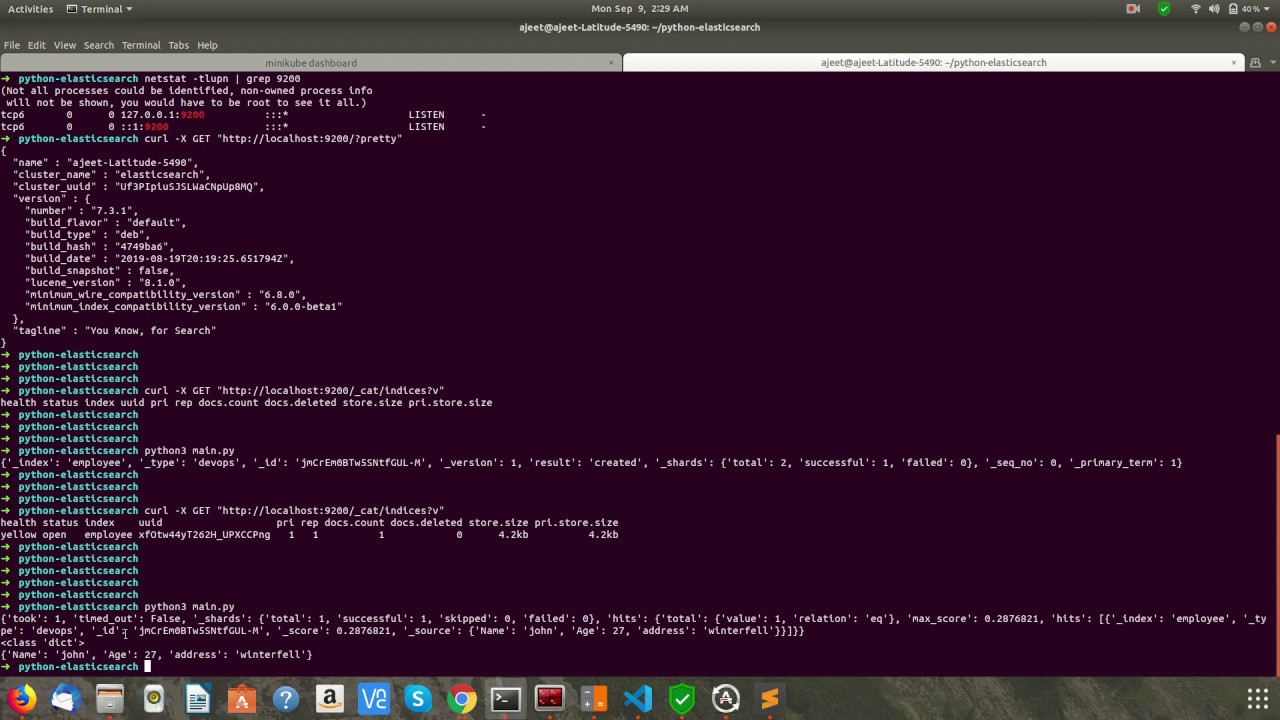This screenshot has width=1280, height=720.
Task: Switch to the minikube dashboard tab
Action: (310, 63)
